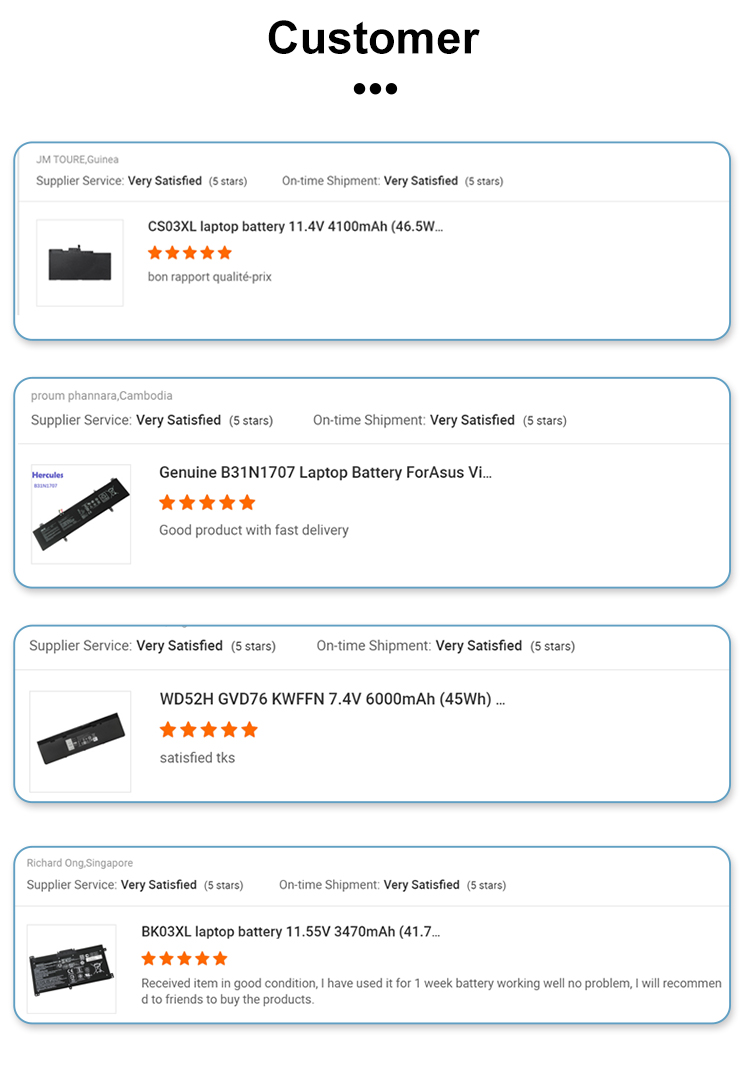The image size is (750, 1066).
Task: Open WD52H GVD76 KWFFN battery title link
Action: [x=332, y=699]
